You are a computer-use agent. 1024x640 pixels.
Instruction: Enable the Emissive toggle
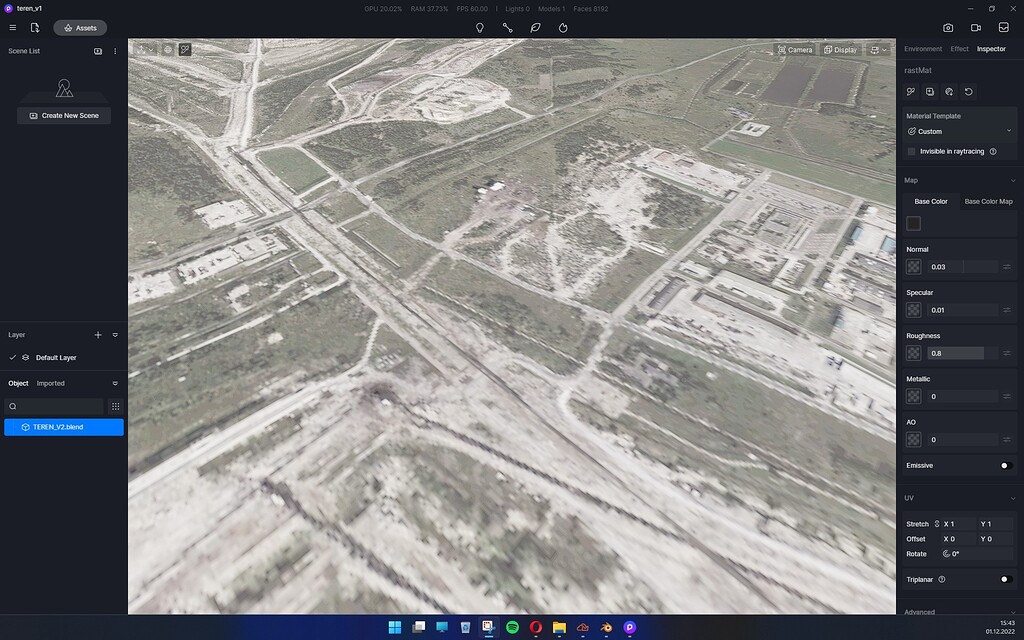[x=1006, y=465]
